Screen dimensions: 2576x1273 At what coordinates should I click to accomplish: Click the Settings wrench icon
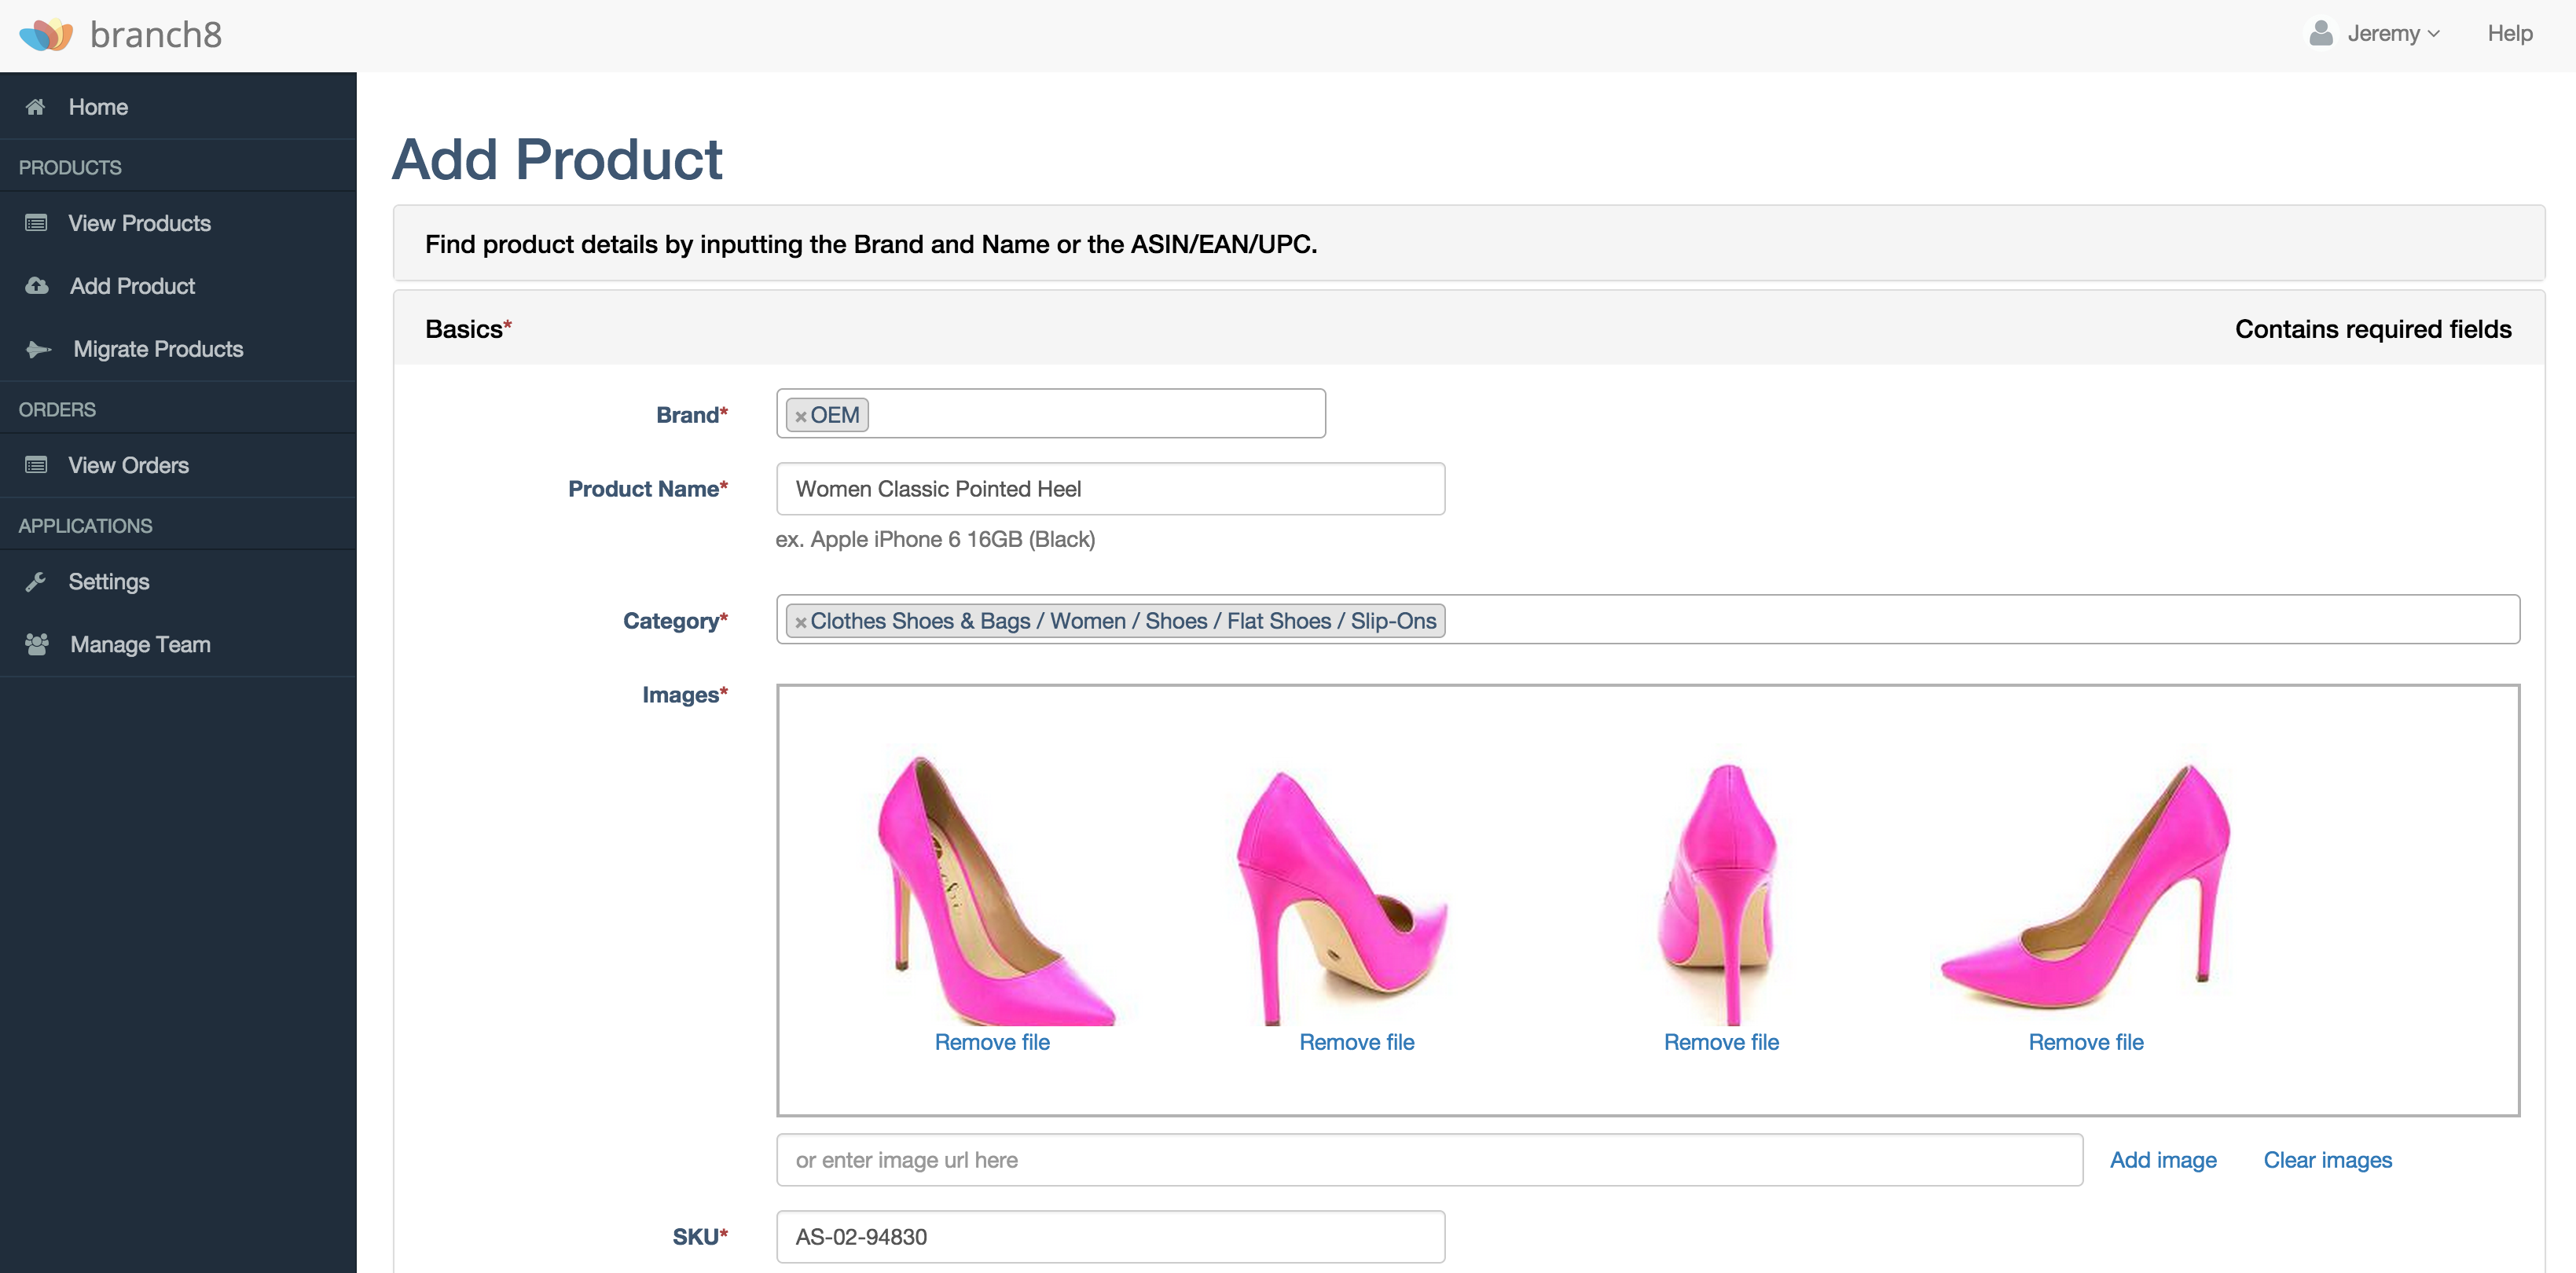point(36,581)
